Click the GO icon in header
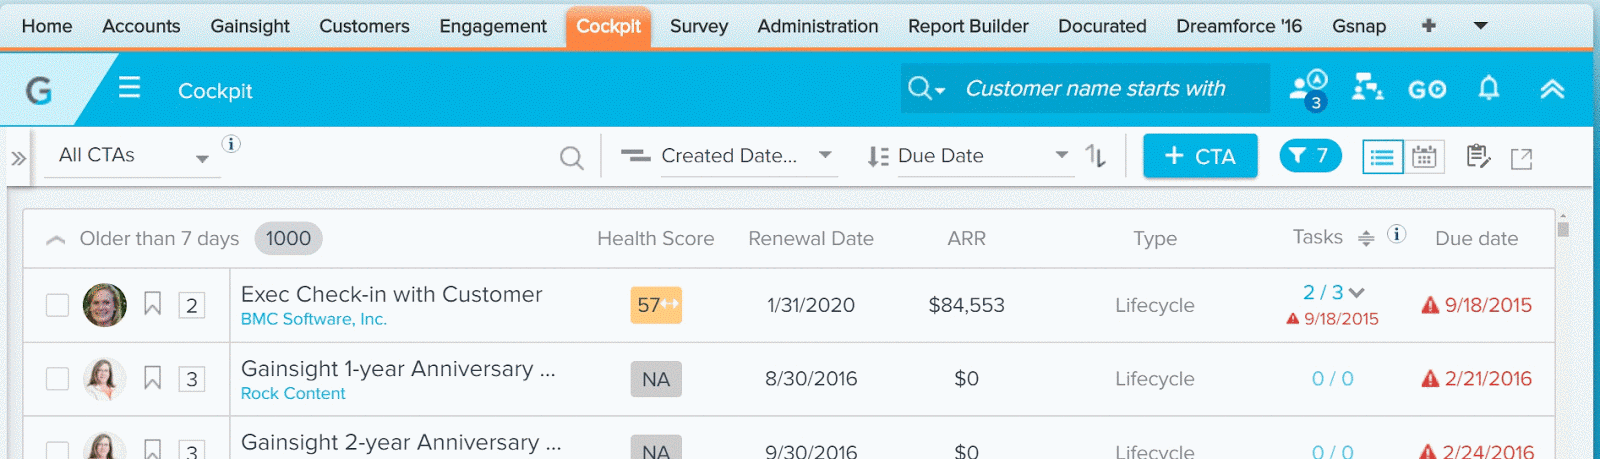 tap(1427, 90)
